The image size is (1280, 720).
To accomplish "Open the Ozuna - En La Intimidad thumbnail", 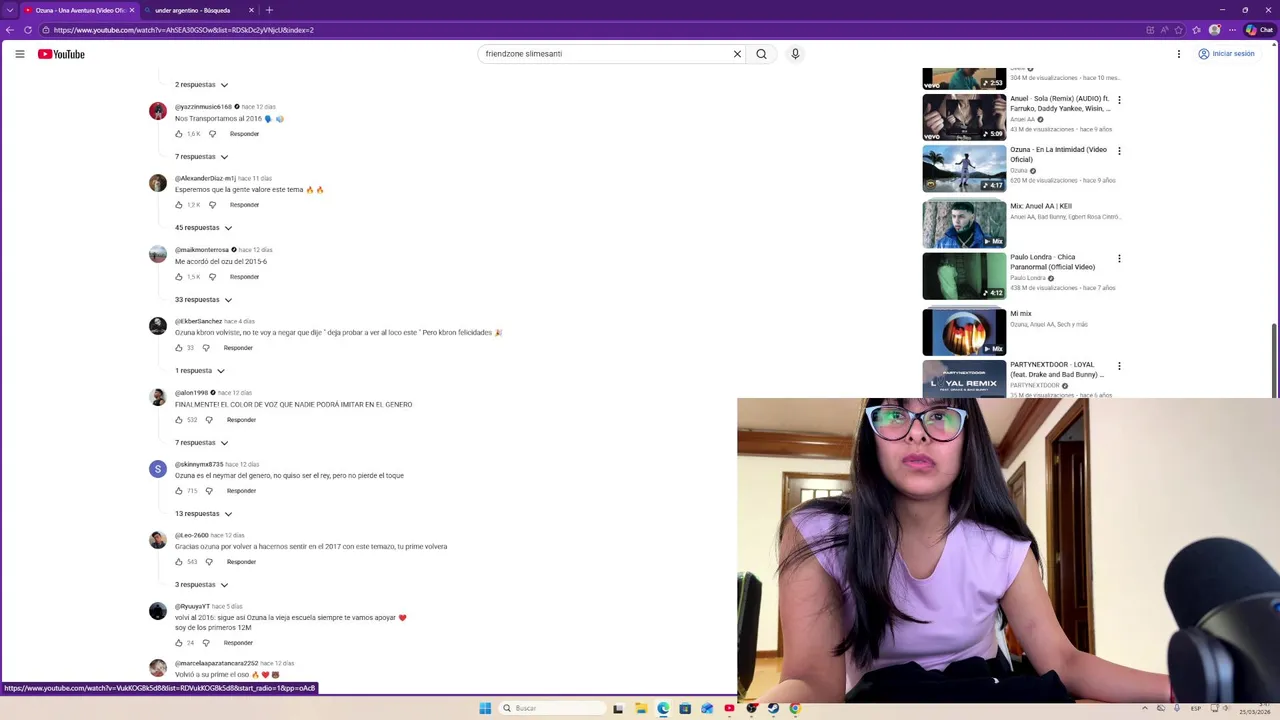I will [964, 169].
